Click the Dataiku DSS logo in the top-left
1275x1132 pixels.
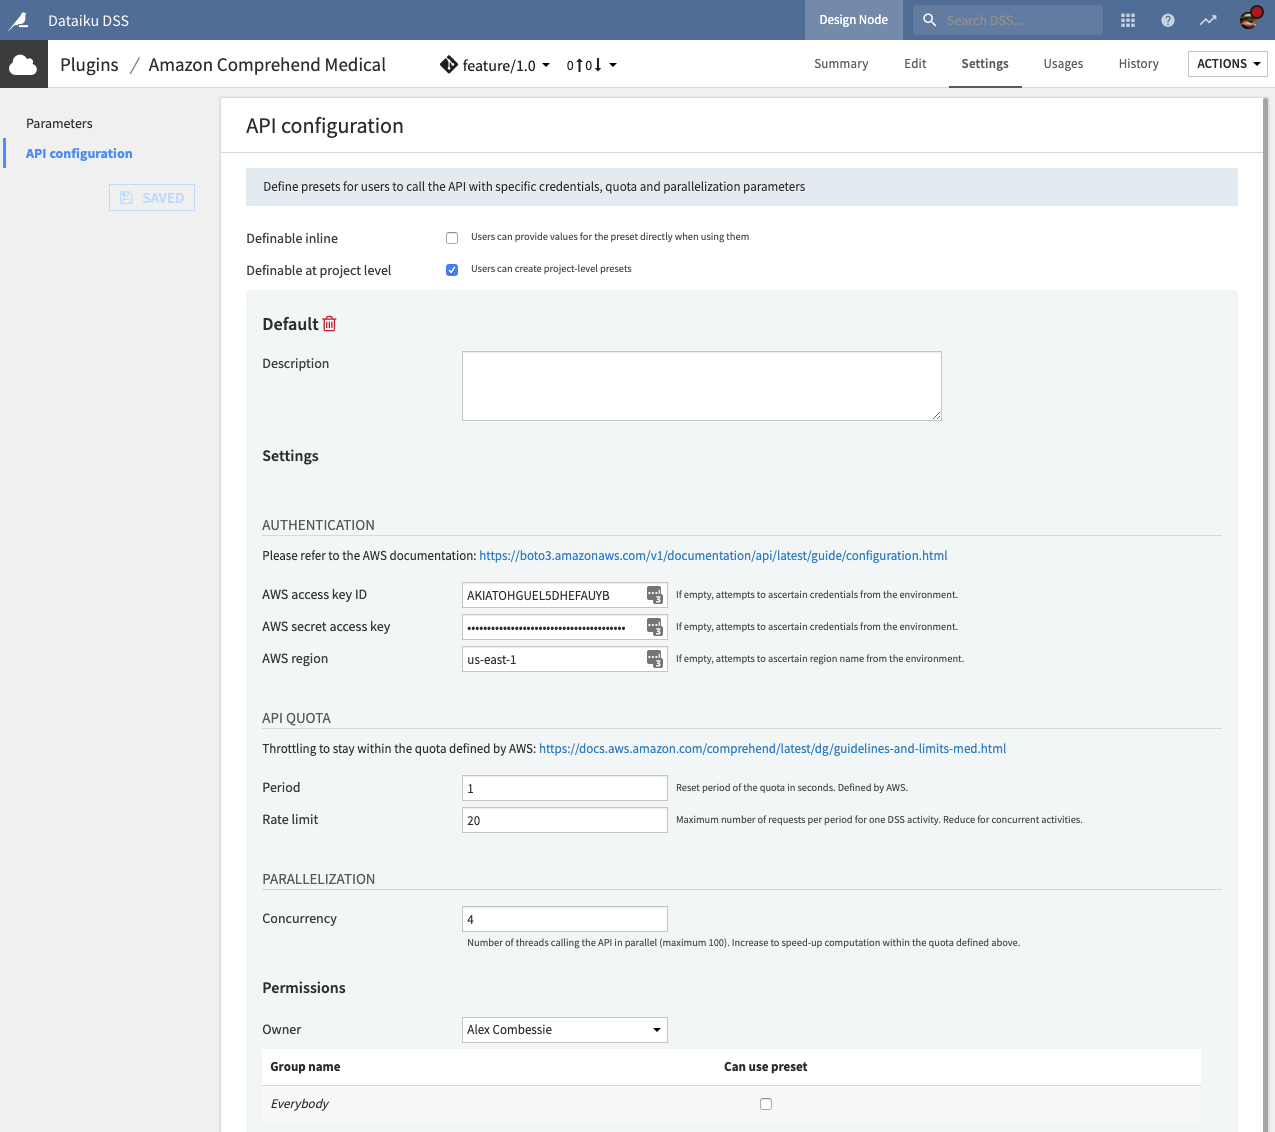(21, 20)
